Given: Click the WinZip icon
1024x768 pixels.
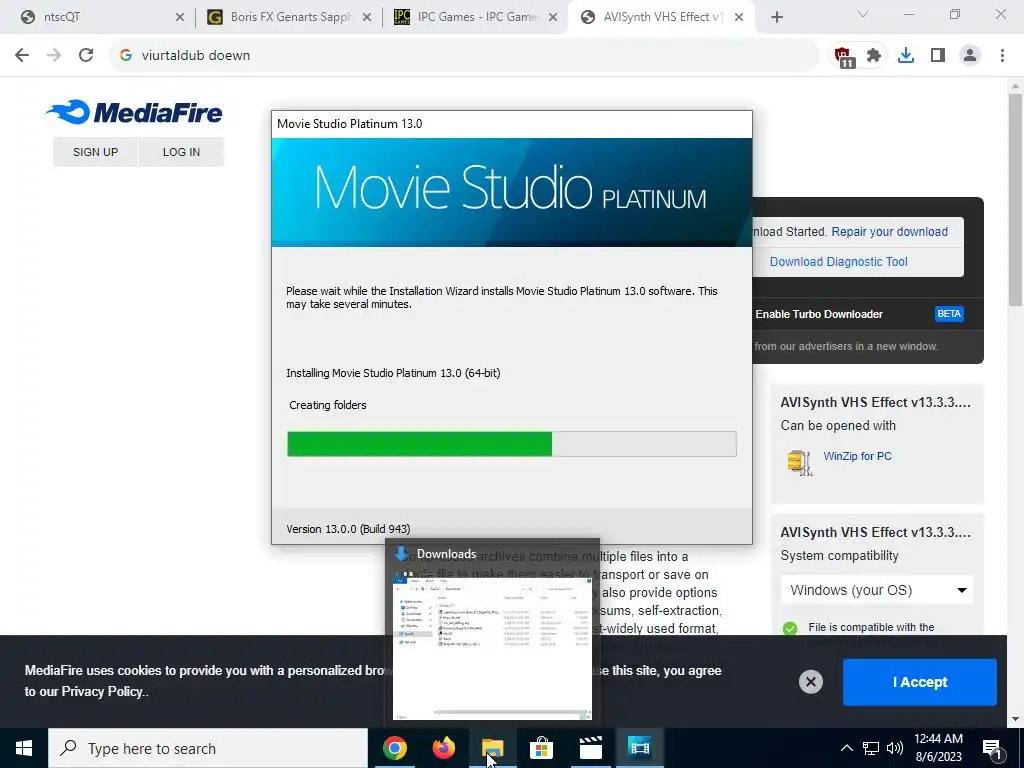Looking at the screenshot, I should pos(800,462).
